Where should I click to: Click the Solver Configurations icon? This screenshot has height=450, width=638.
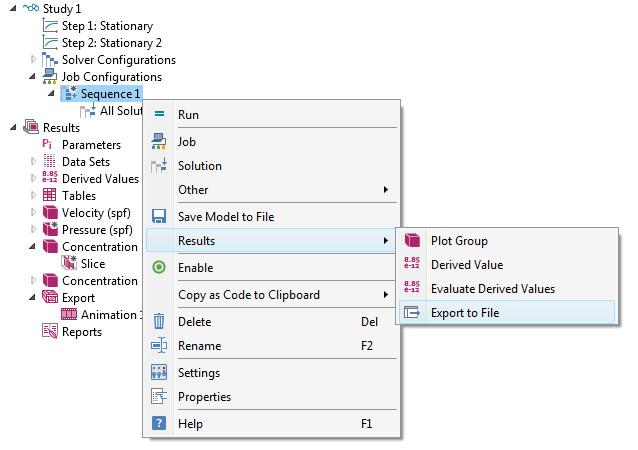pos(50,60)
